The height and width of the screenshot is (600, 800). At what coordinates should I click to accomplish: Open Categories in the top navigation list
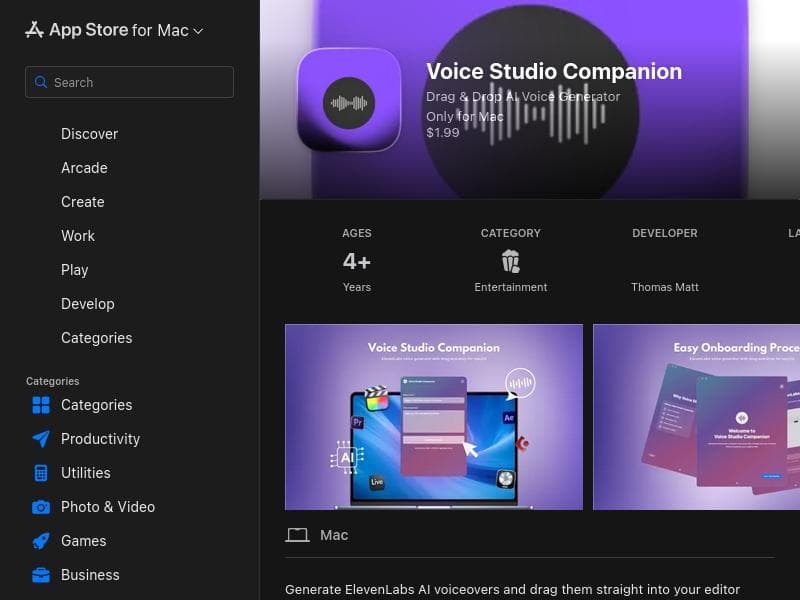pos(96,338)
